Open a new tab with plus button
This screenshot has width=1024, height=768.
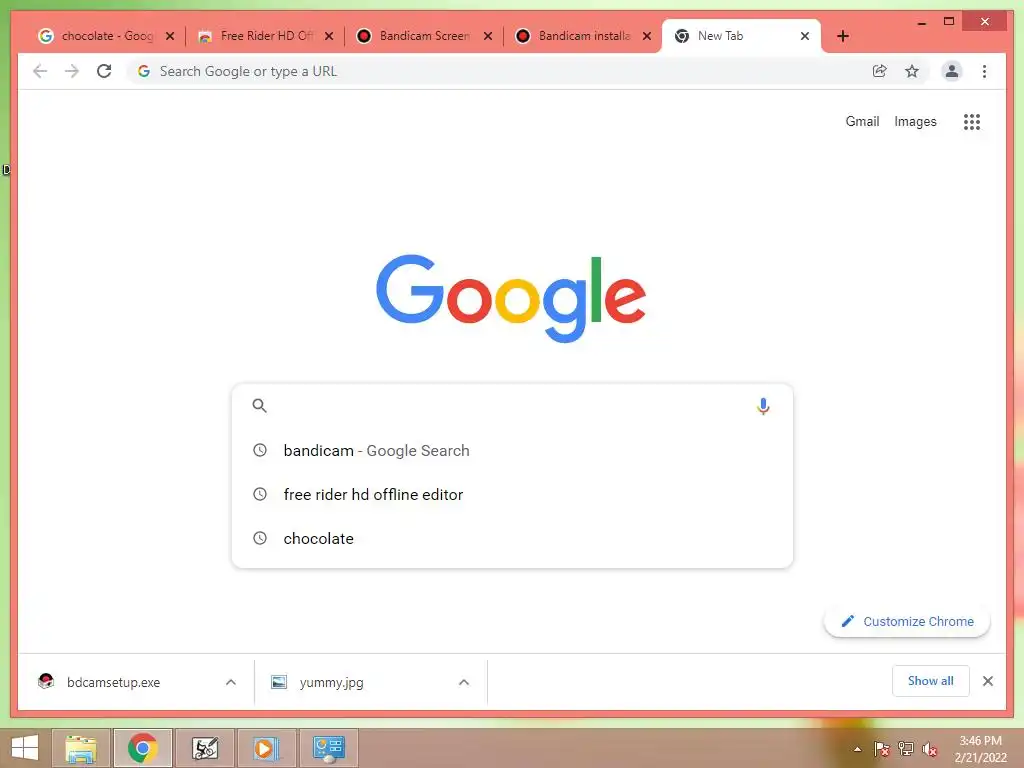[x=843, y=36]
